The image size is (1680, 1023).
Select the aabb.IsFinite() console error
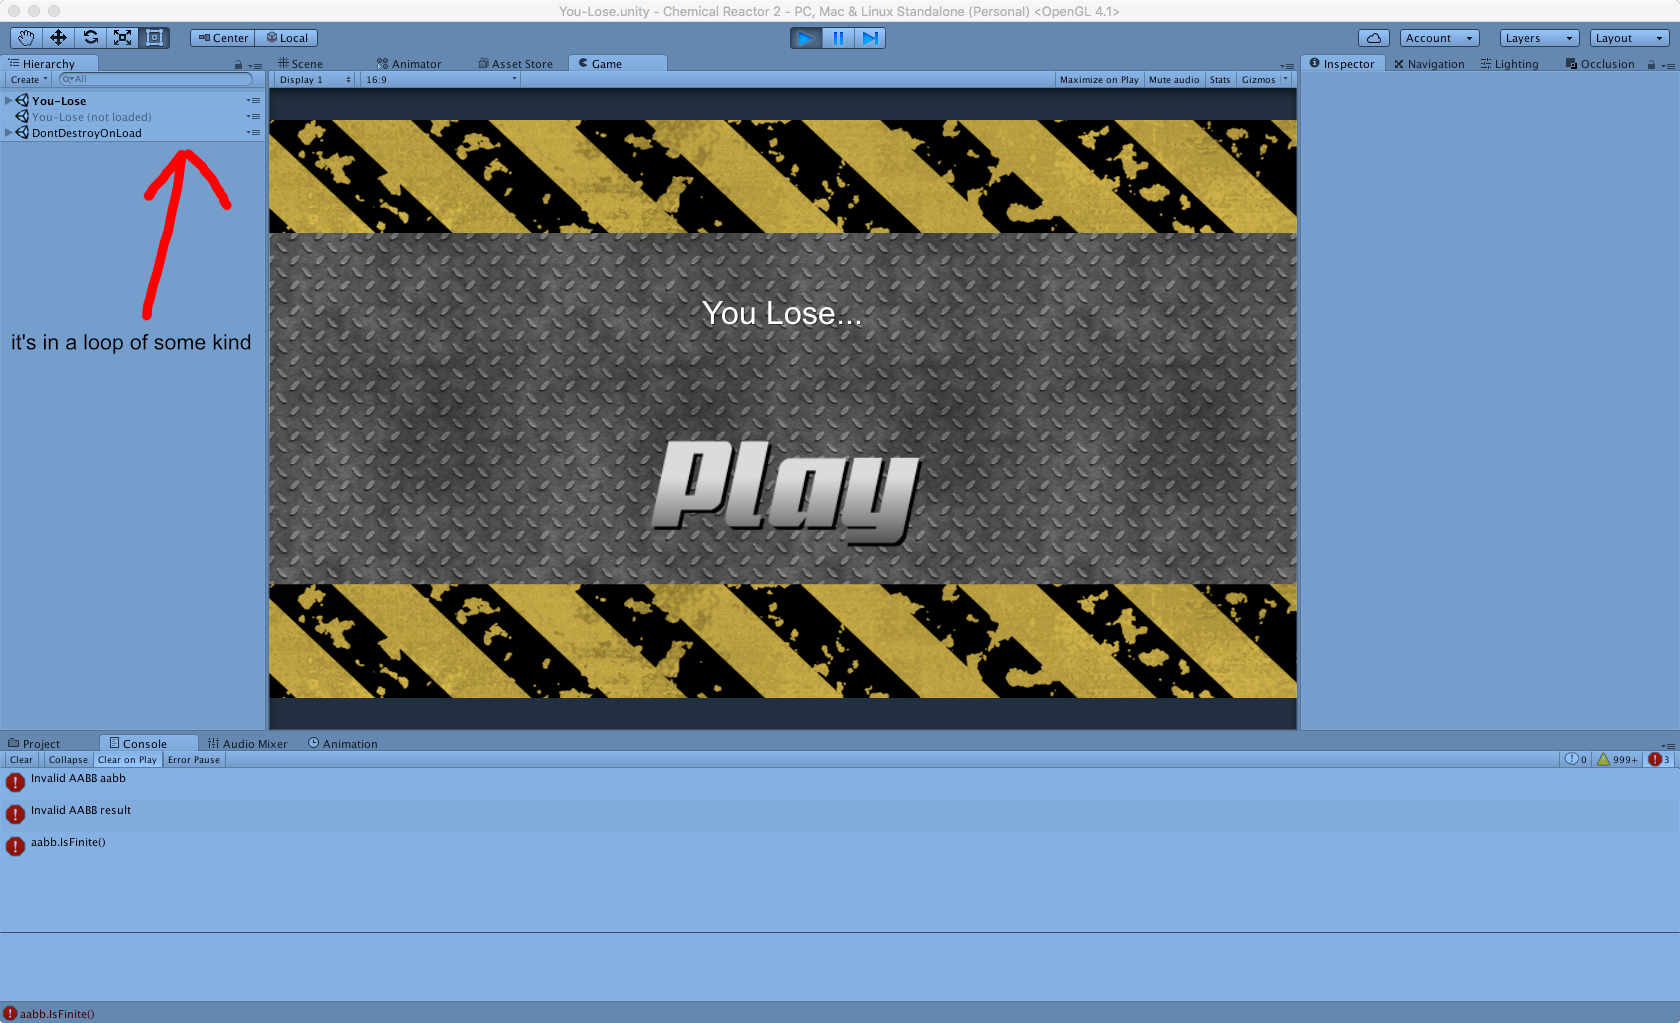840,847
